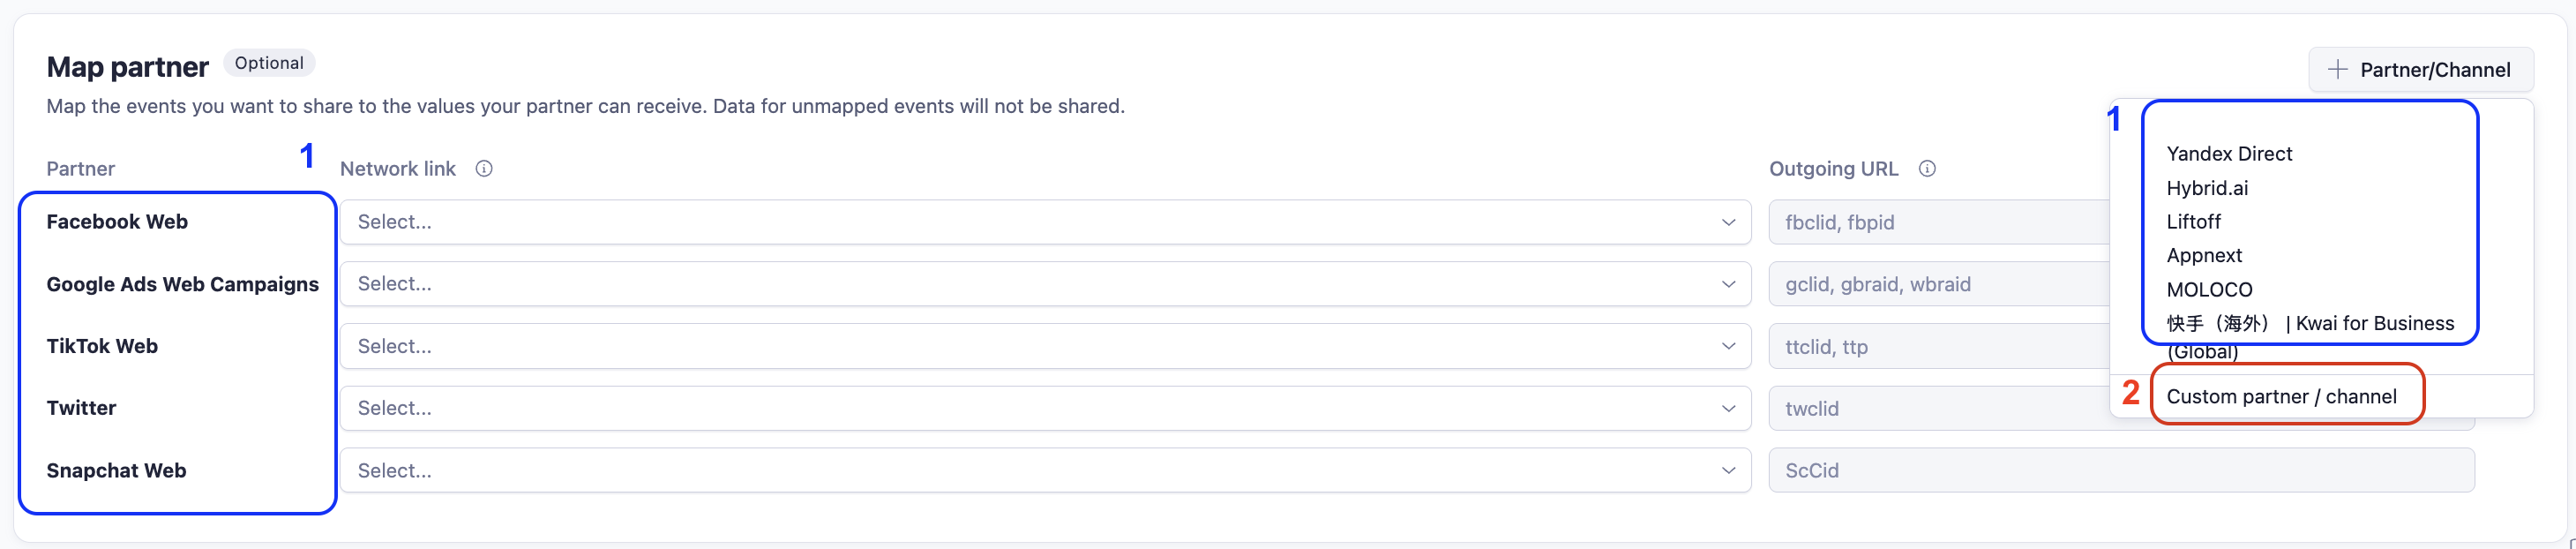Open Google Ads Web Campaigns network link dropdown
2576x549 pixels.
[1045, 284]
